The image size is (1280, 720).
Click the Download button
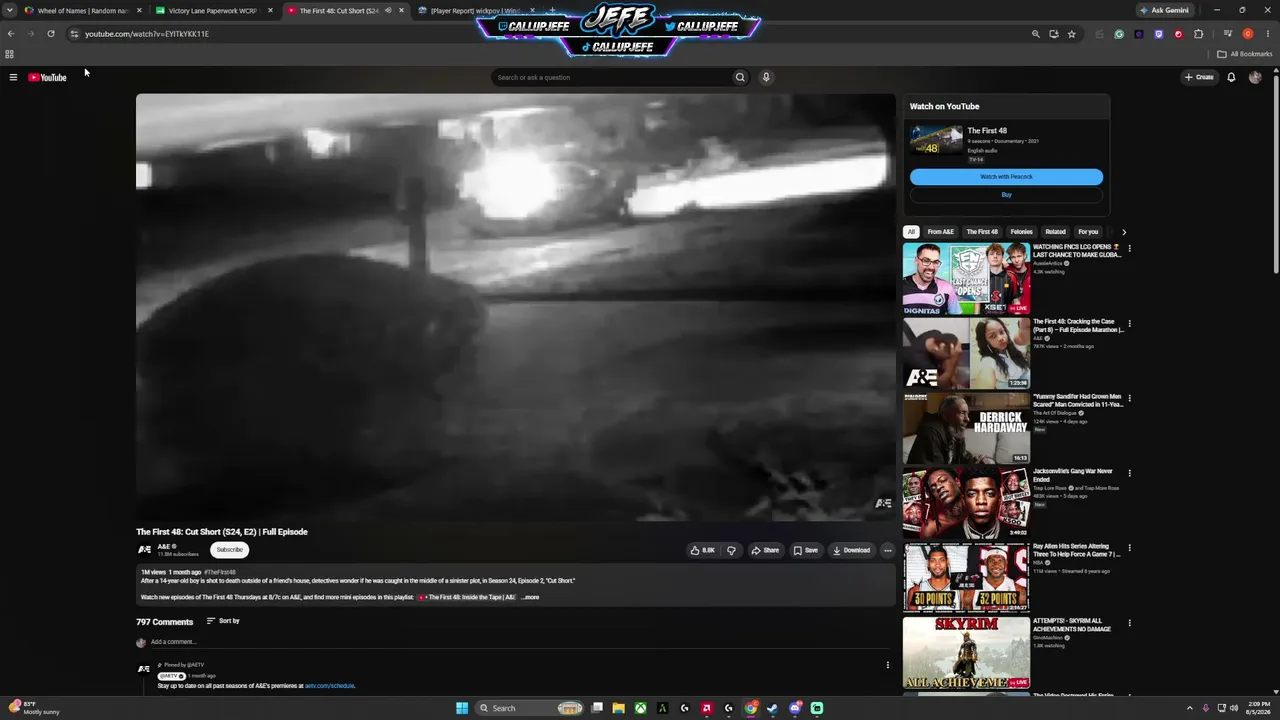click(851, 550)
